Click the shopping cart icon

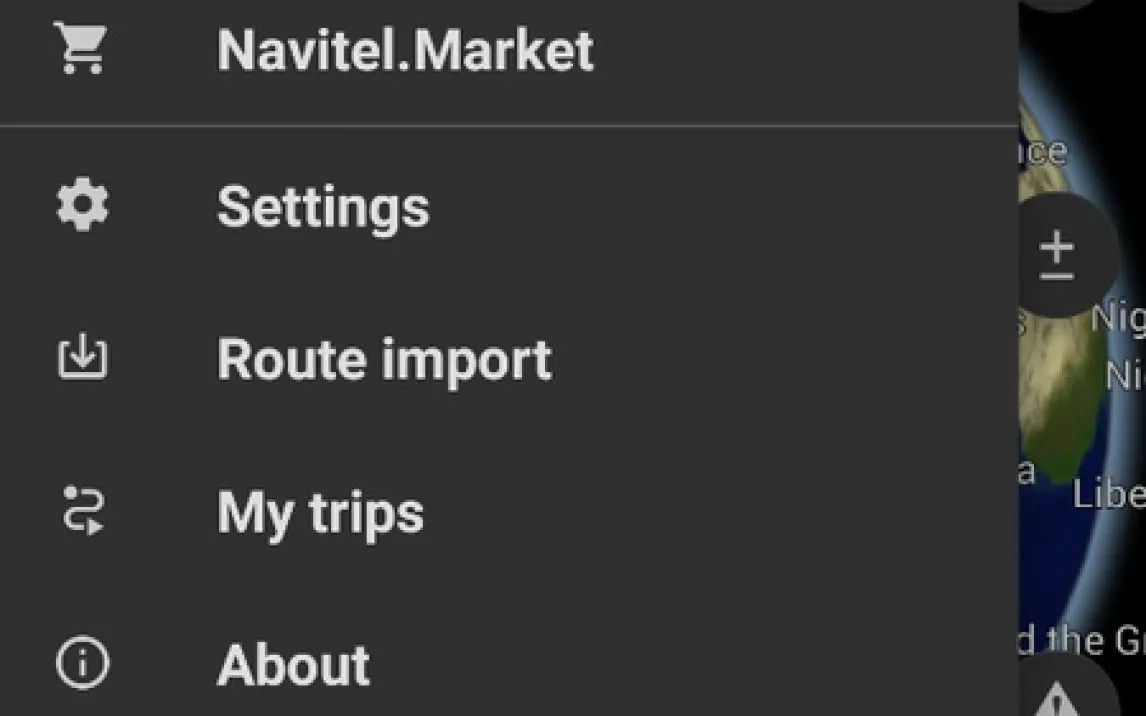[81, 48]
